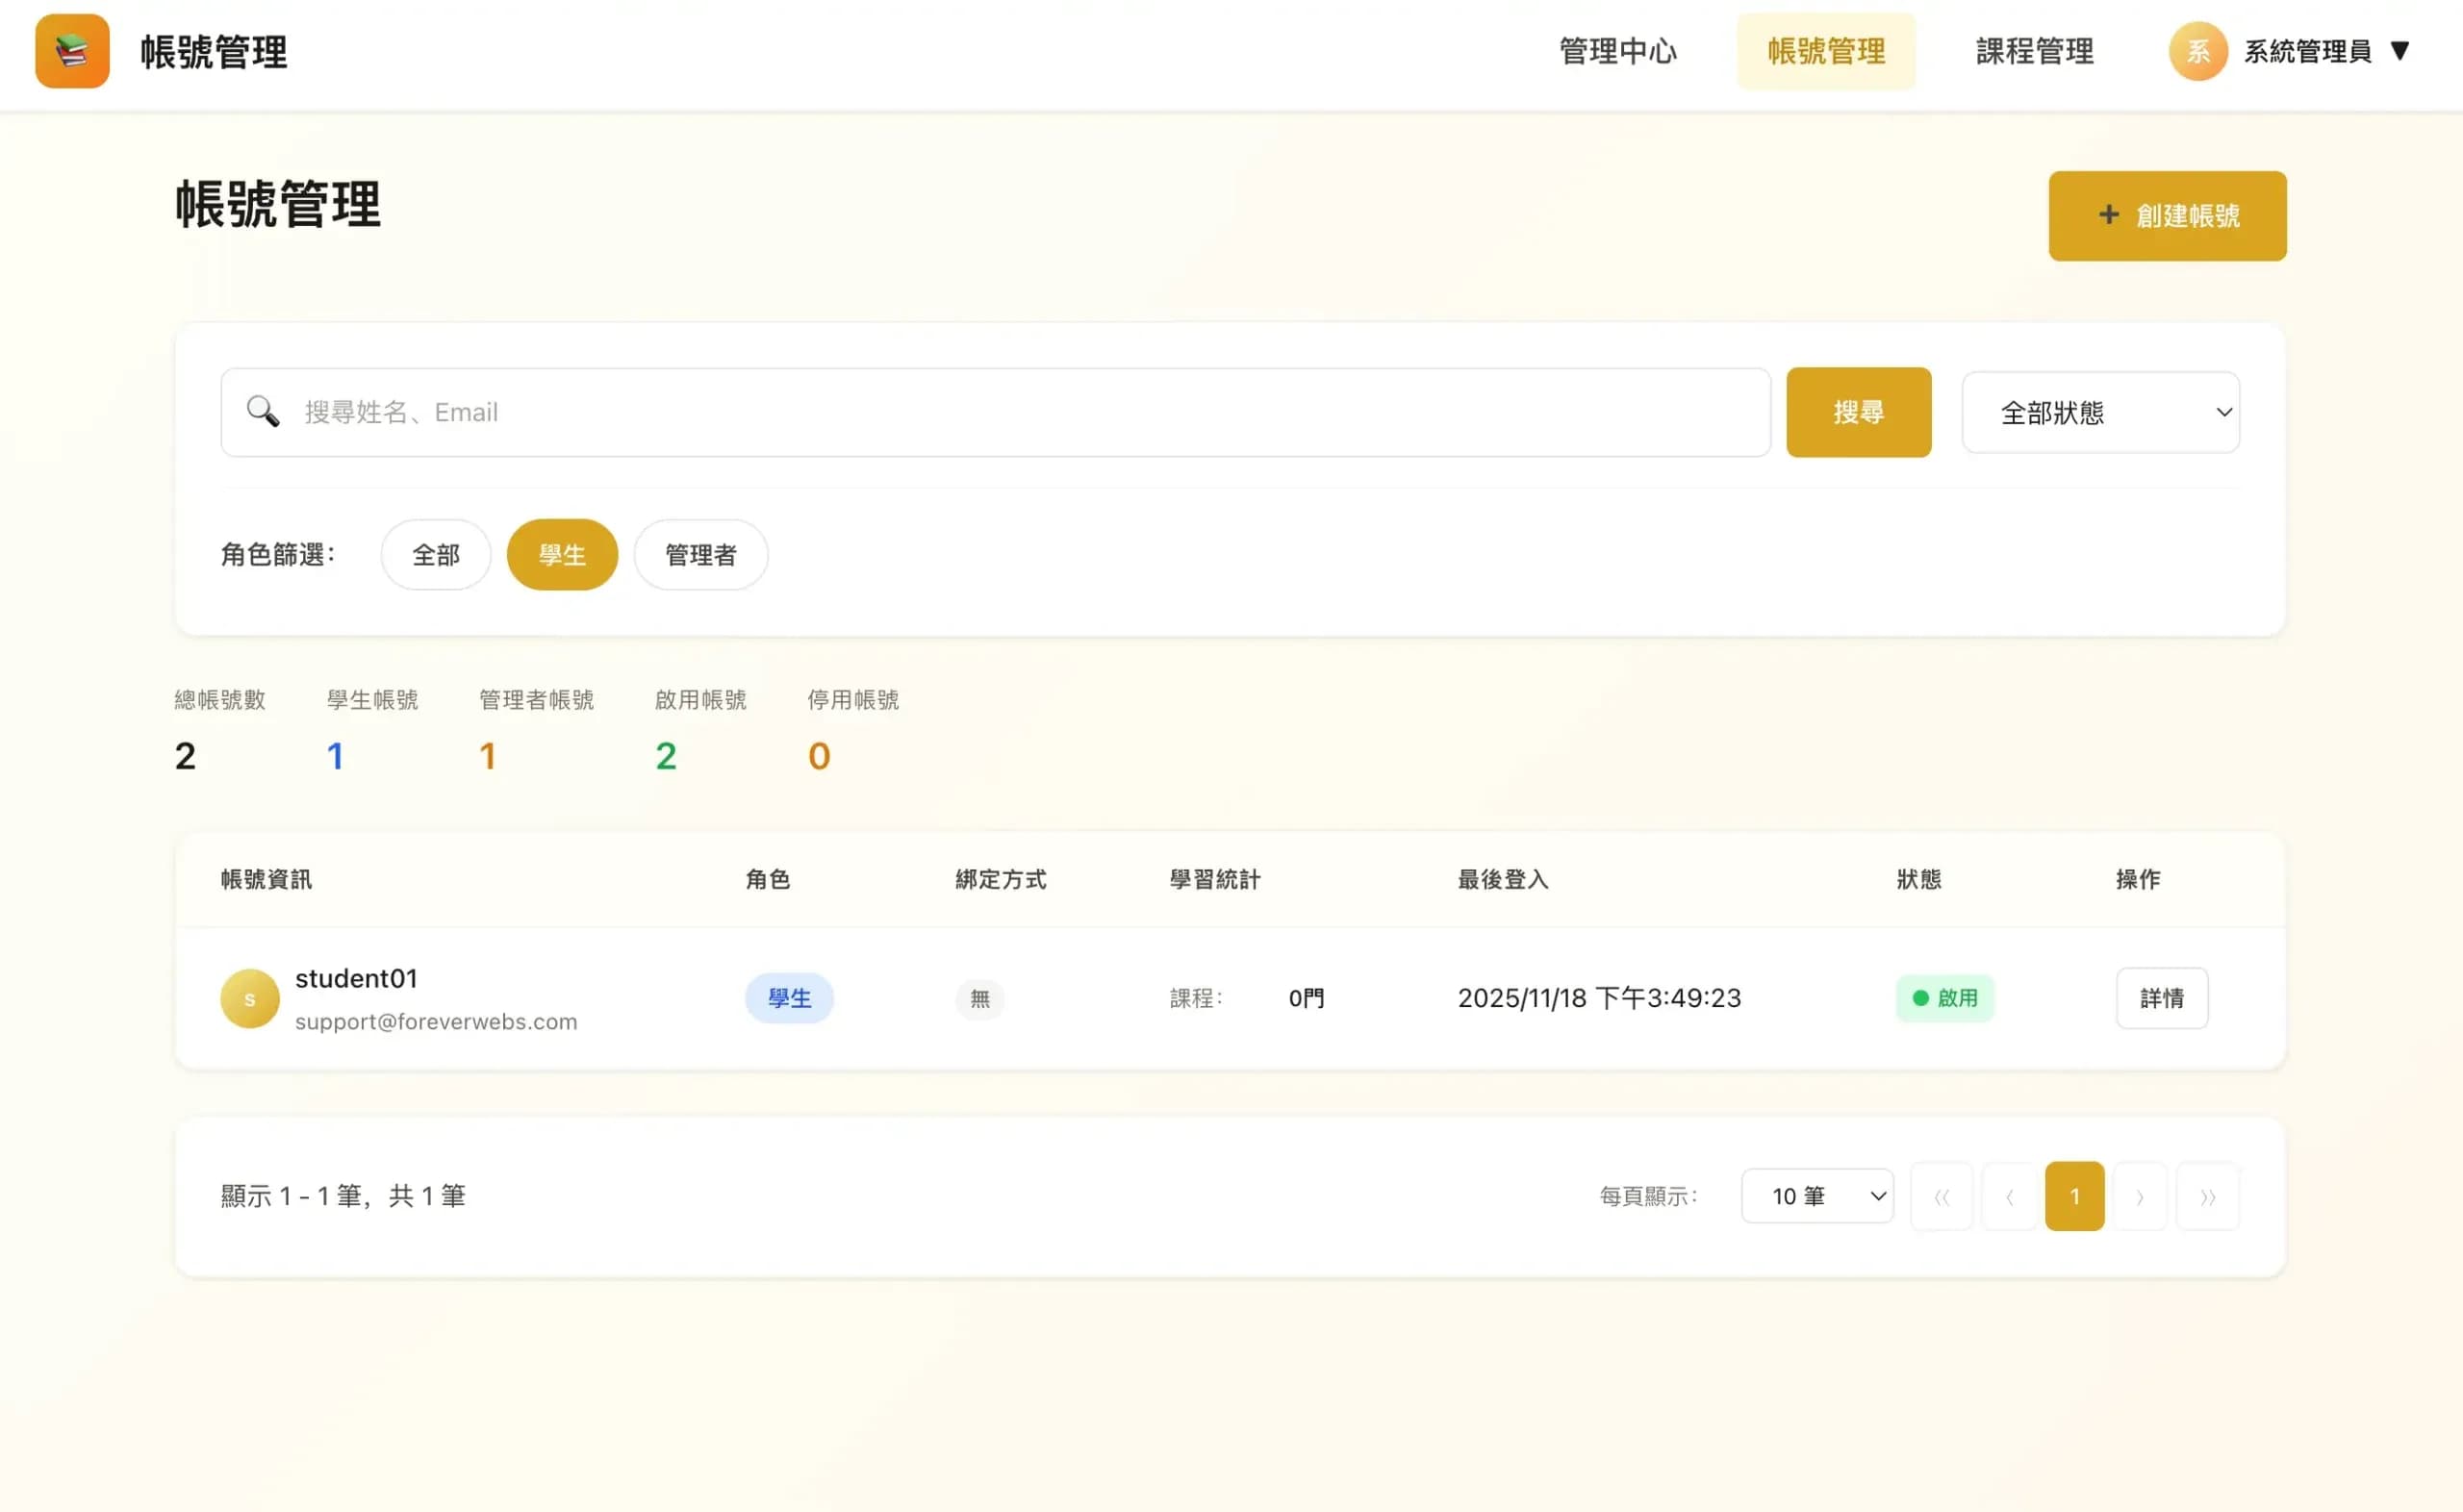Screen dimensions: 2463x1512
Task: Click the magnifier icon in the search bar
Action: (262, 411)
